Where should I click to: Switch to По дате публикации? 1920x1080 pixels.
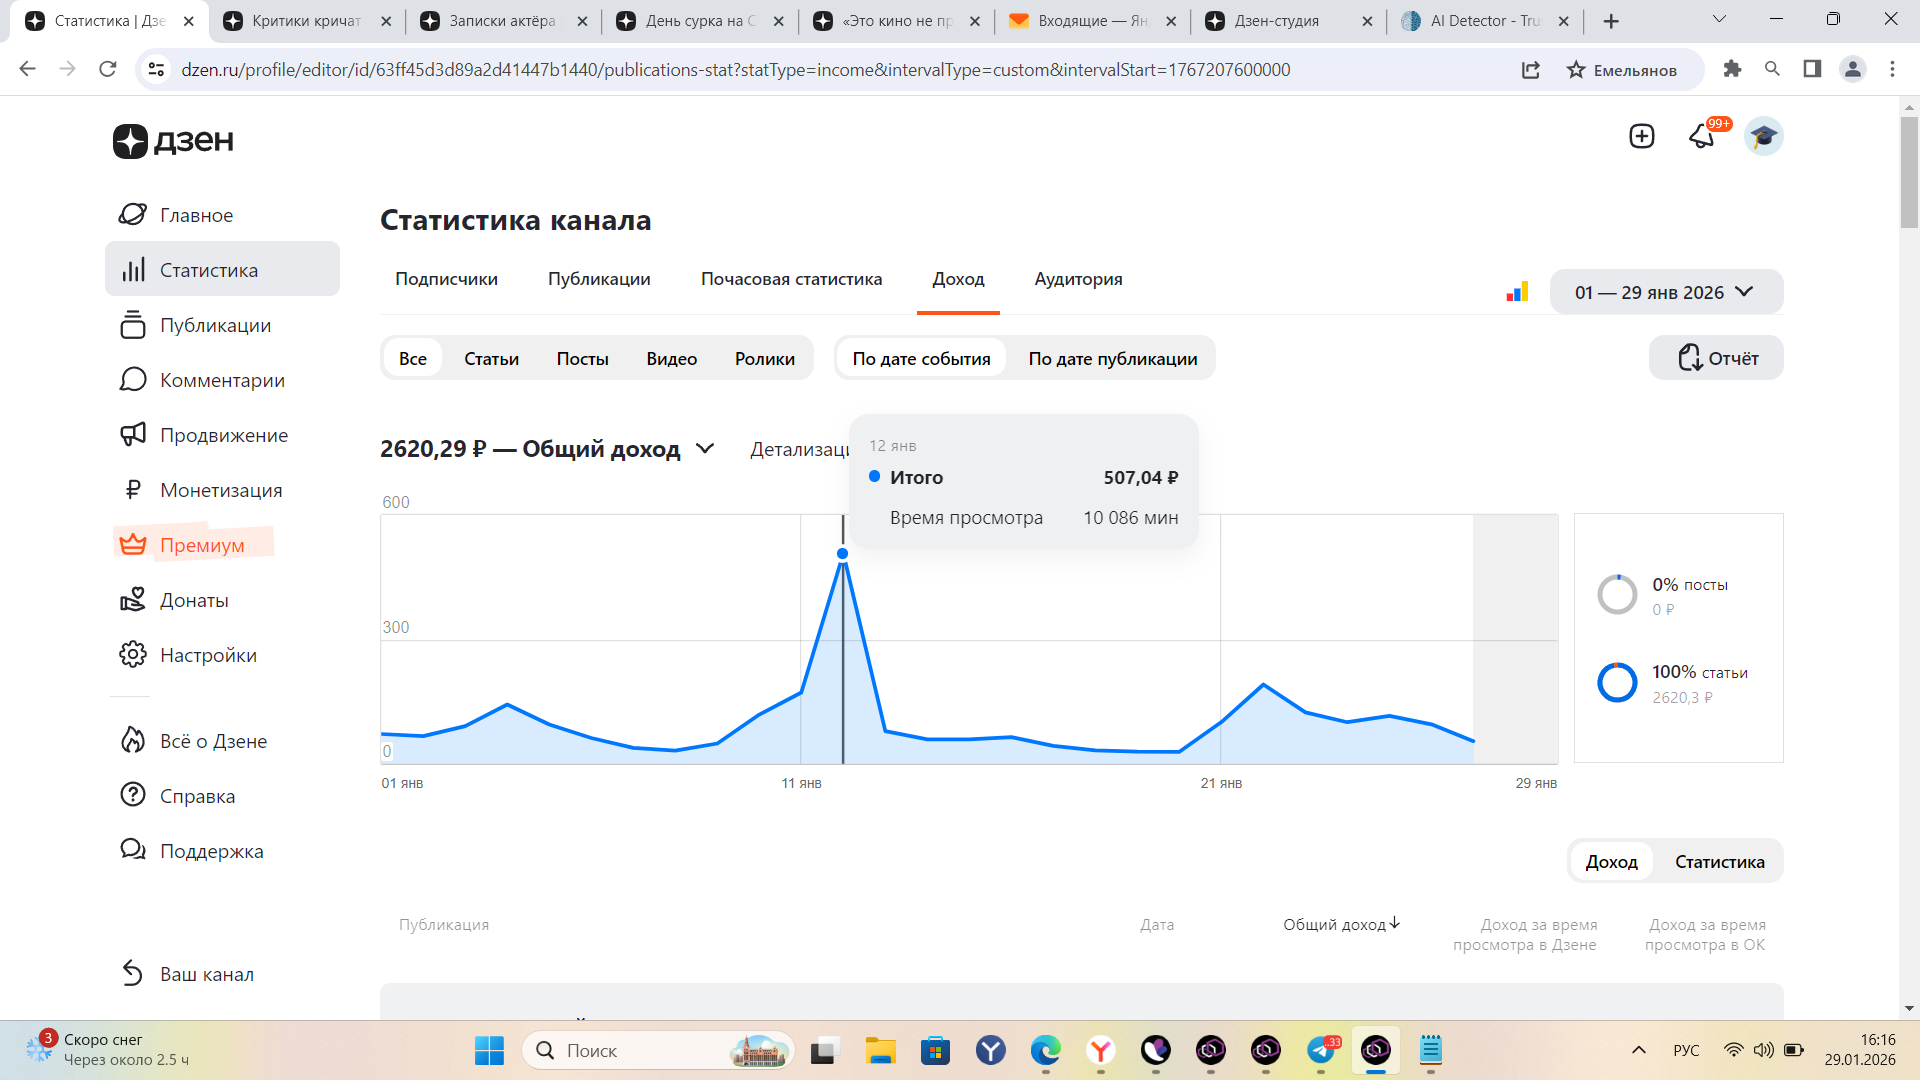pyautogui.click(x=1112, y=358)
